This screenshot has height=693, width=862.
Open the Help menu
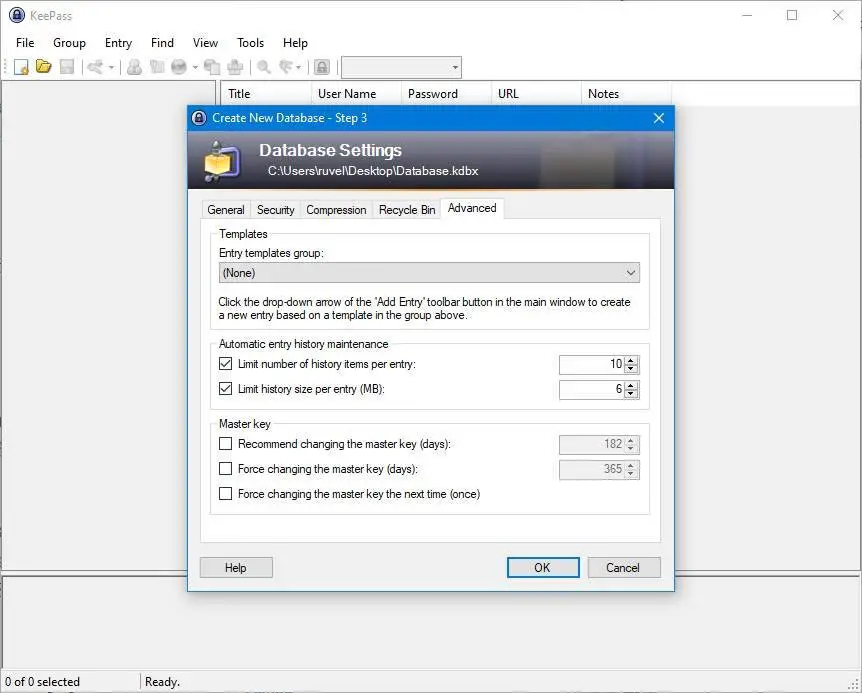click(295, 43)
